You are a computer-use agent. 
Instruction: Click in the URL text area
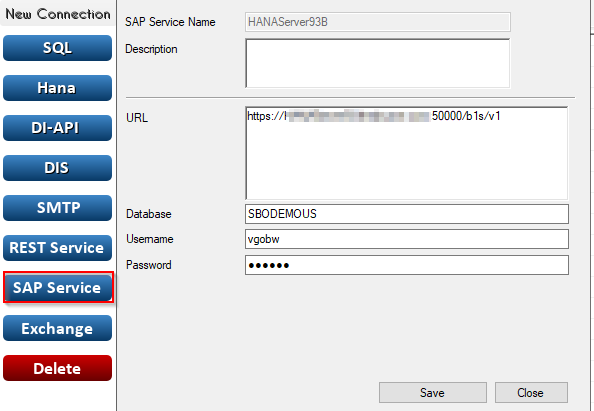pos(406,153)
